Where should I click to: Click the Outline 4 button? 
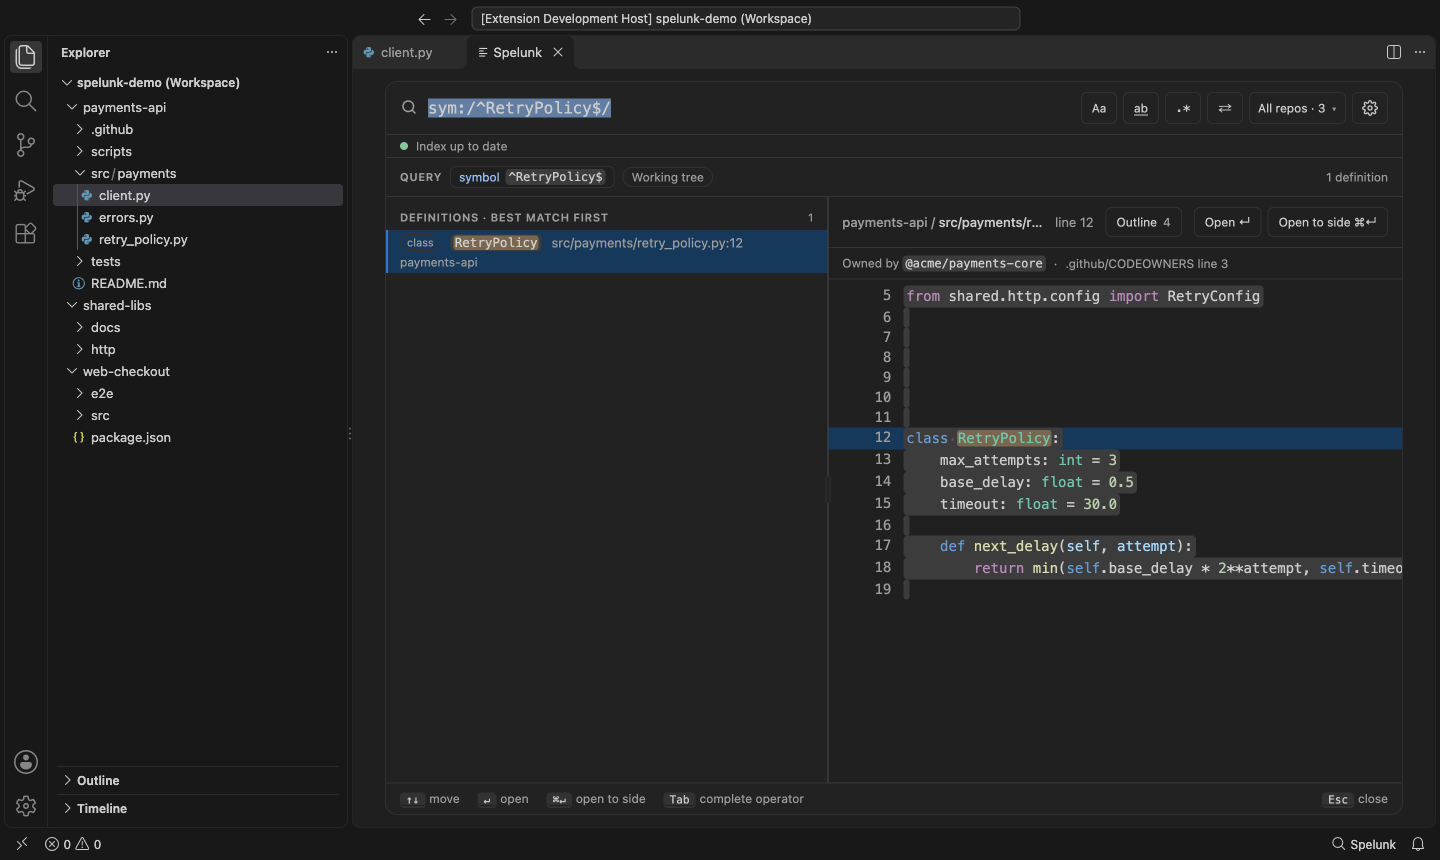pyautogui.click(x=1144, y=222)
